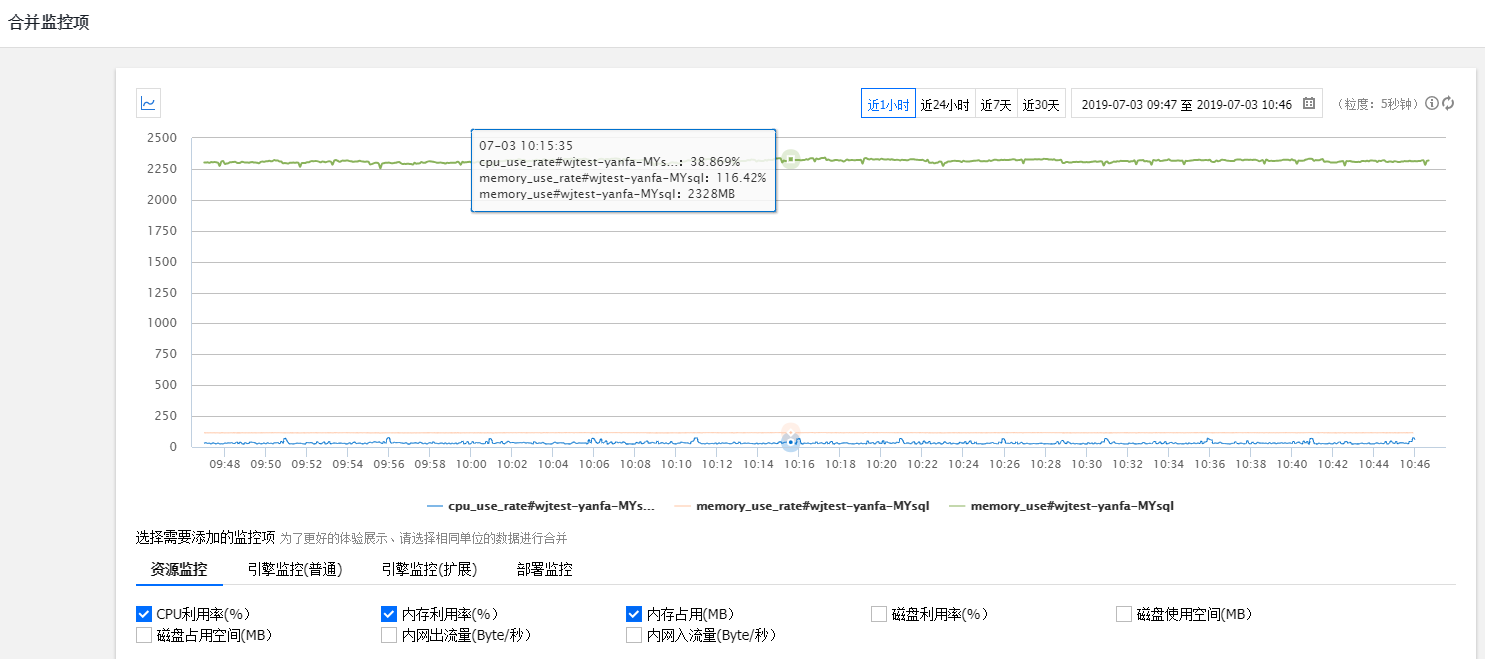Select the 近30天 time range

[1040, 104]
